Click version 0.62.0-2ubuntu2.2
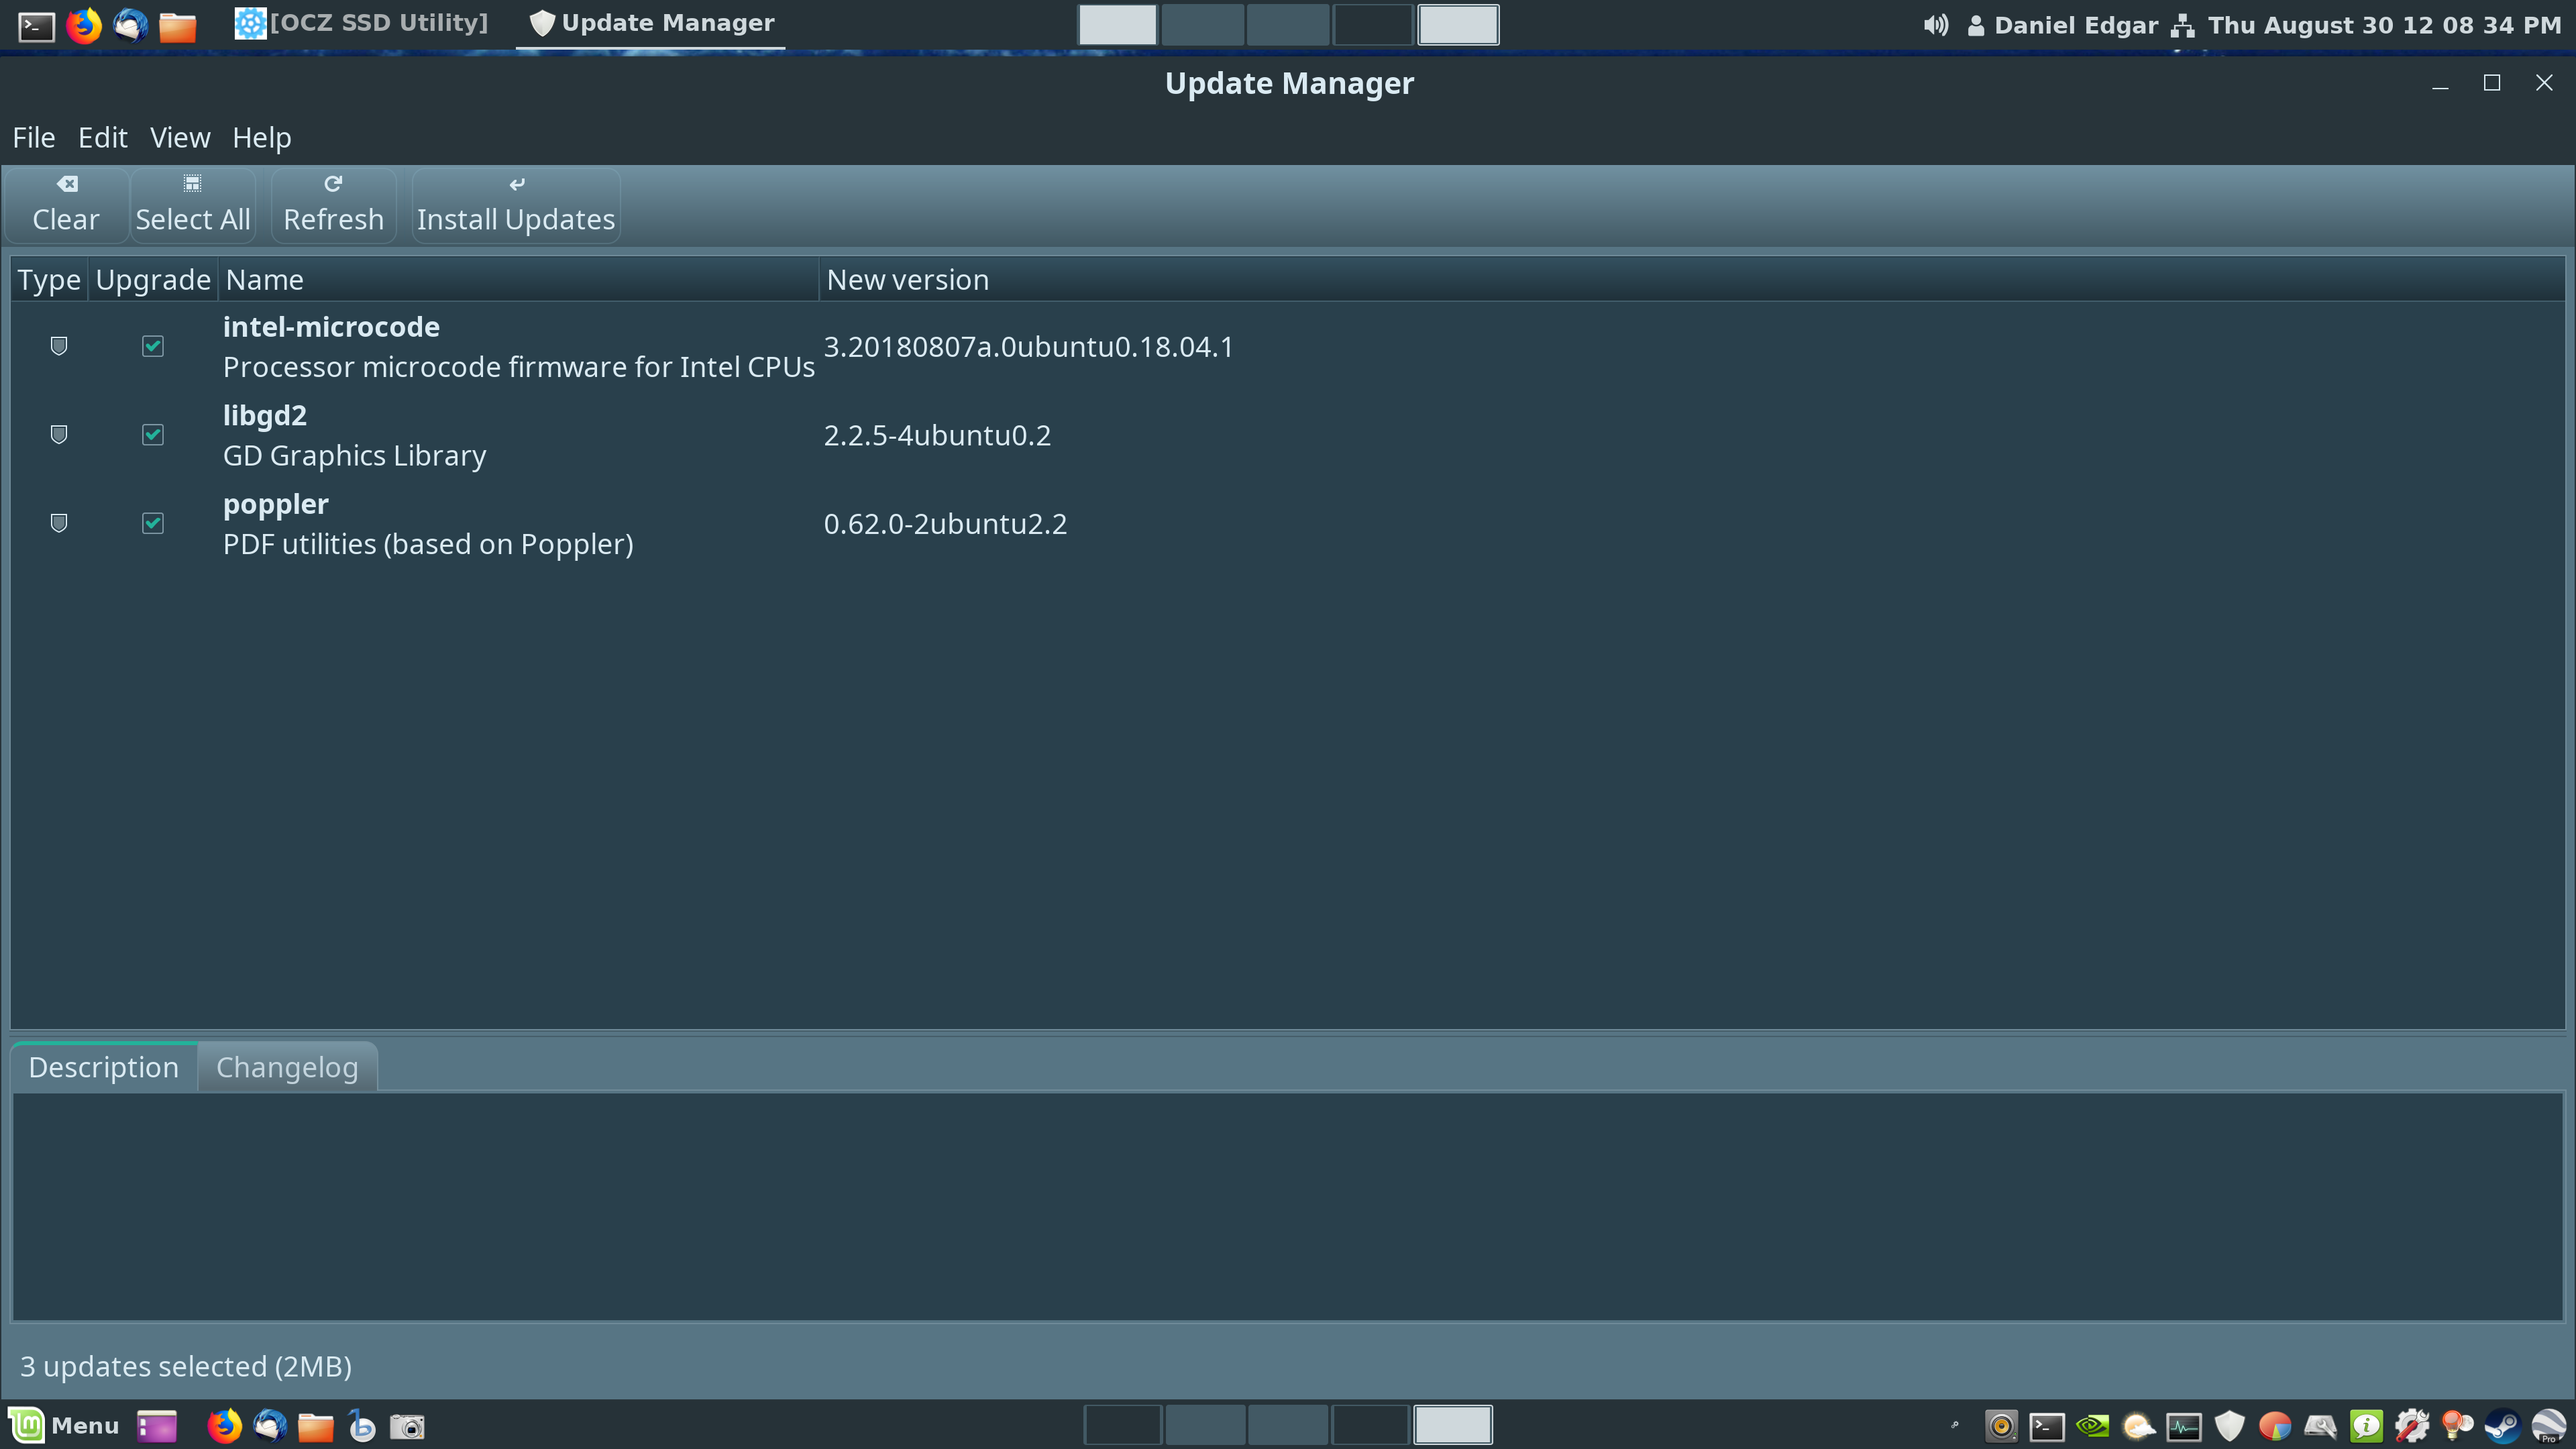This screenshot has width=2576, height=1449. tap(945, 524)
